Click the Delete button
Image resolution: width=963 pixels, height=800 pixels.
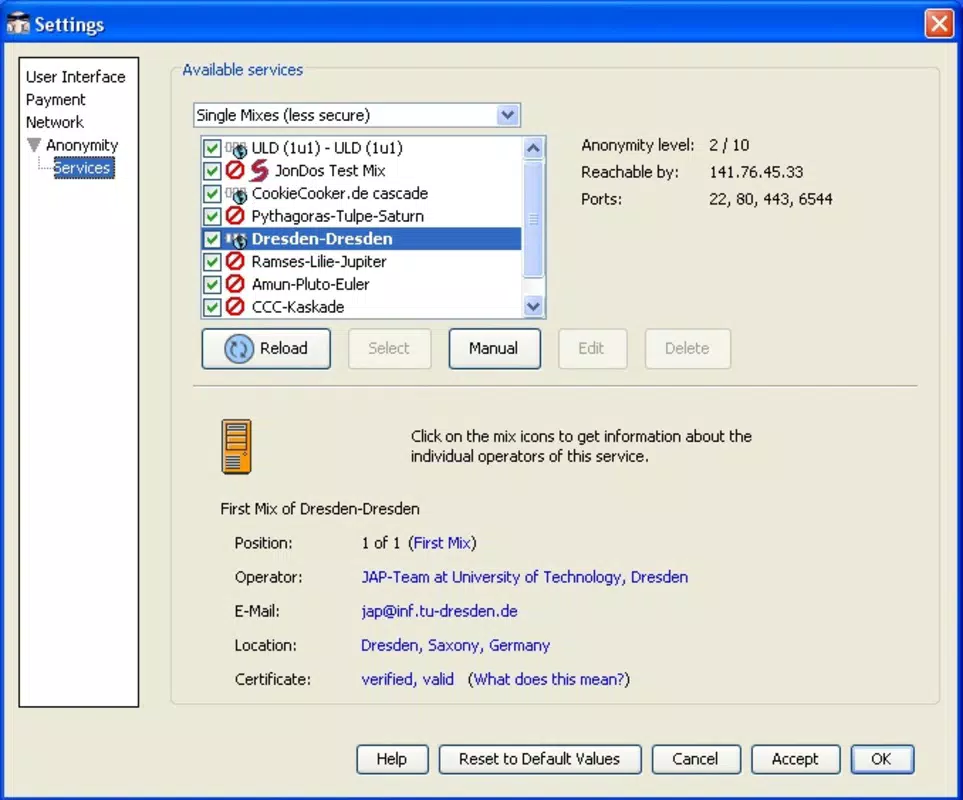click(687, 348)
